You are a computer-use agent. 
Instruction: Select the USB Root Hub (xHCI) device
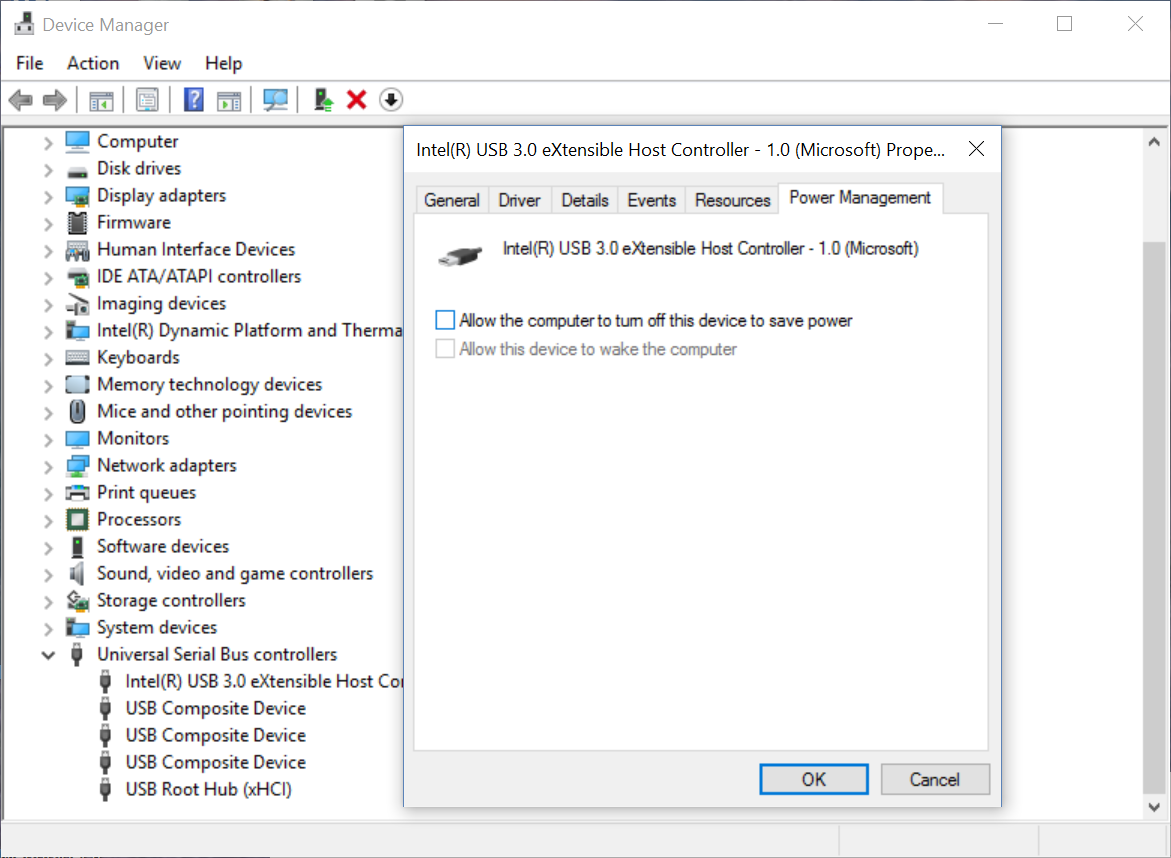[208, 789]
